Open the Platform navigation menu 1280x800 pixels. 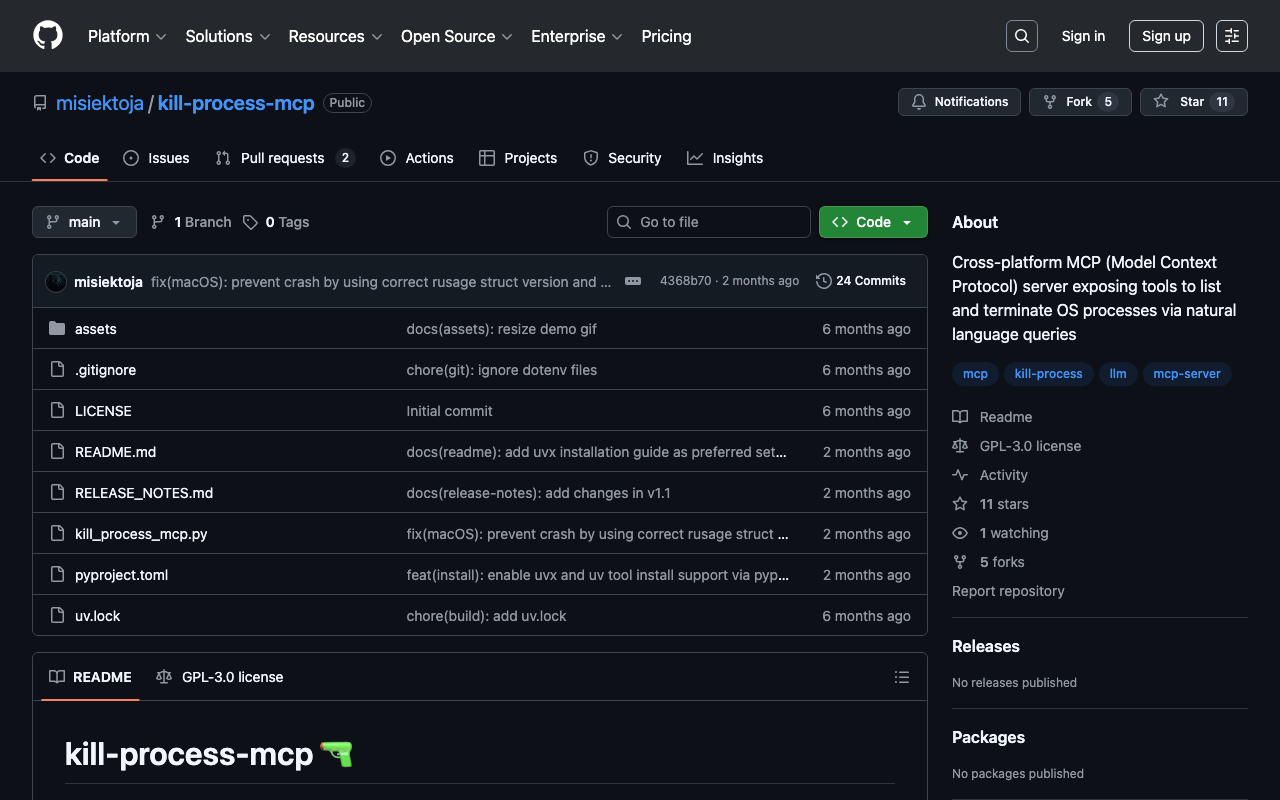point(127,36)
